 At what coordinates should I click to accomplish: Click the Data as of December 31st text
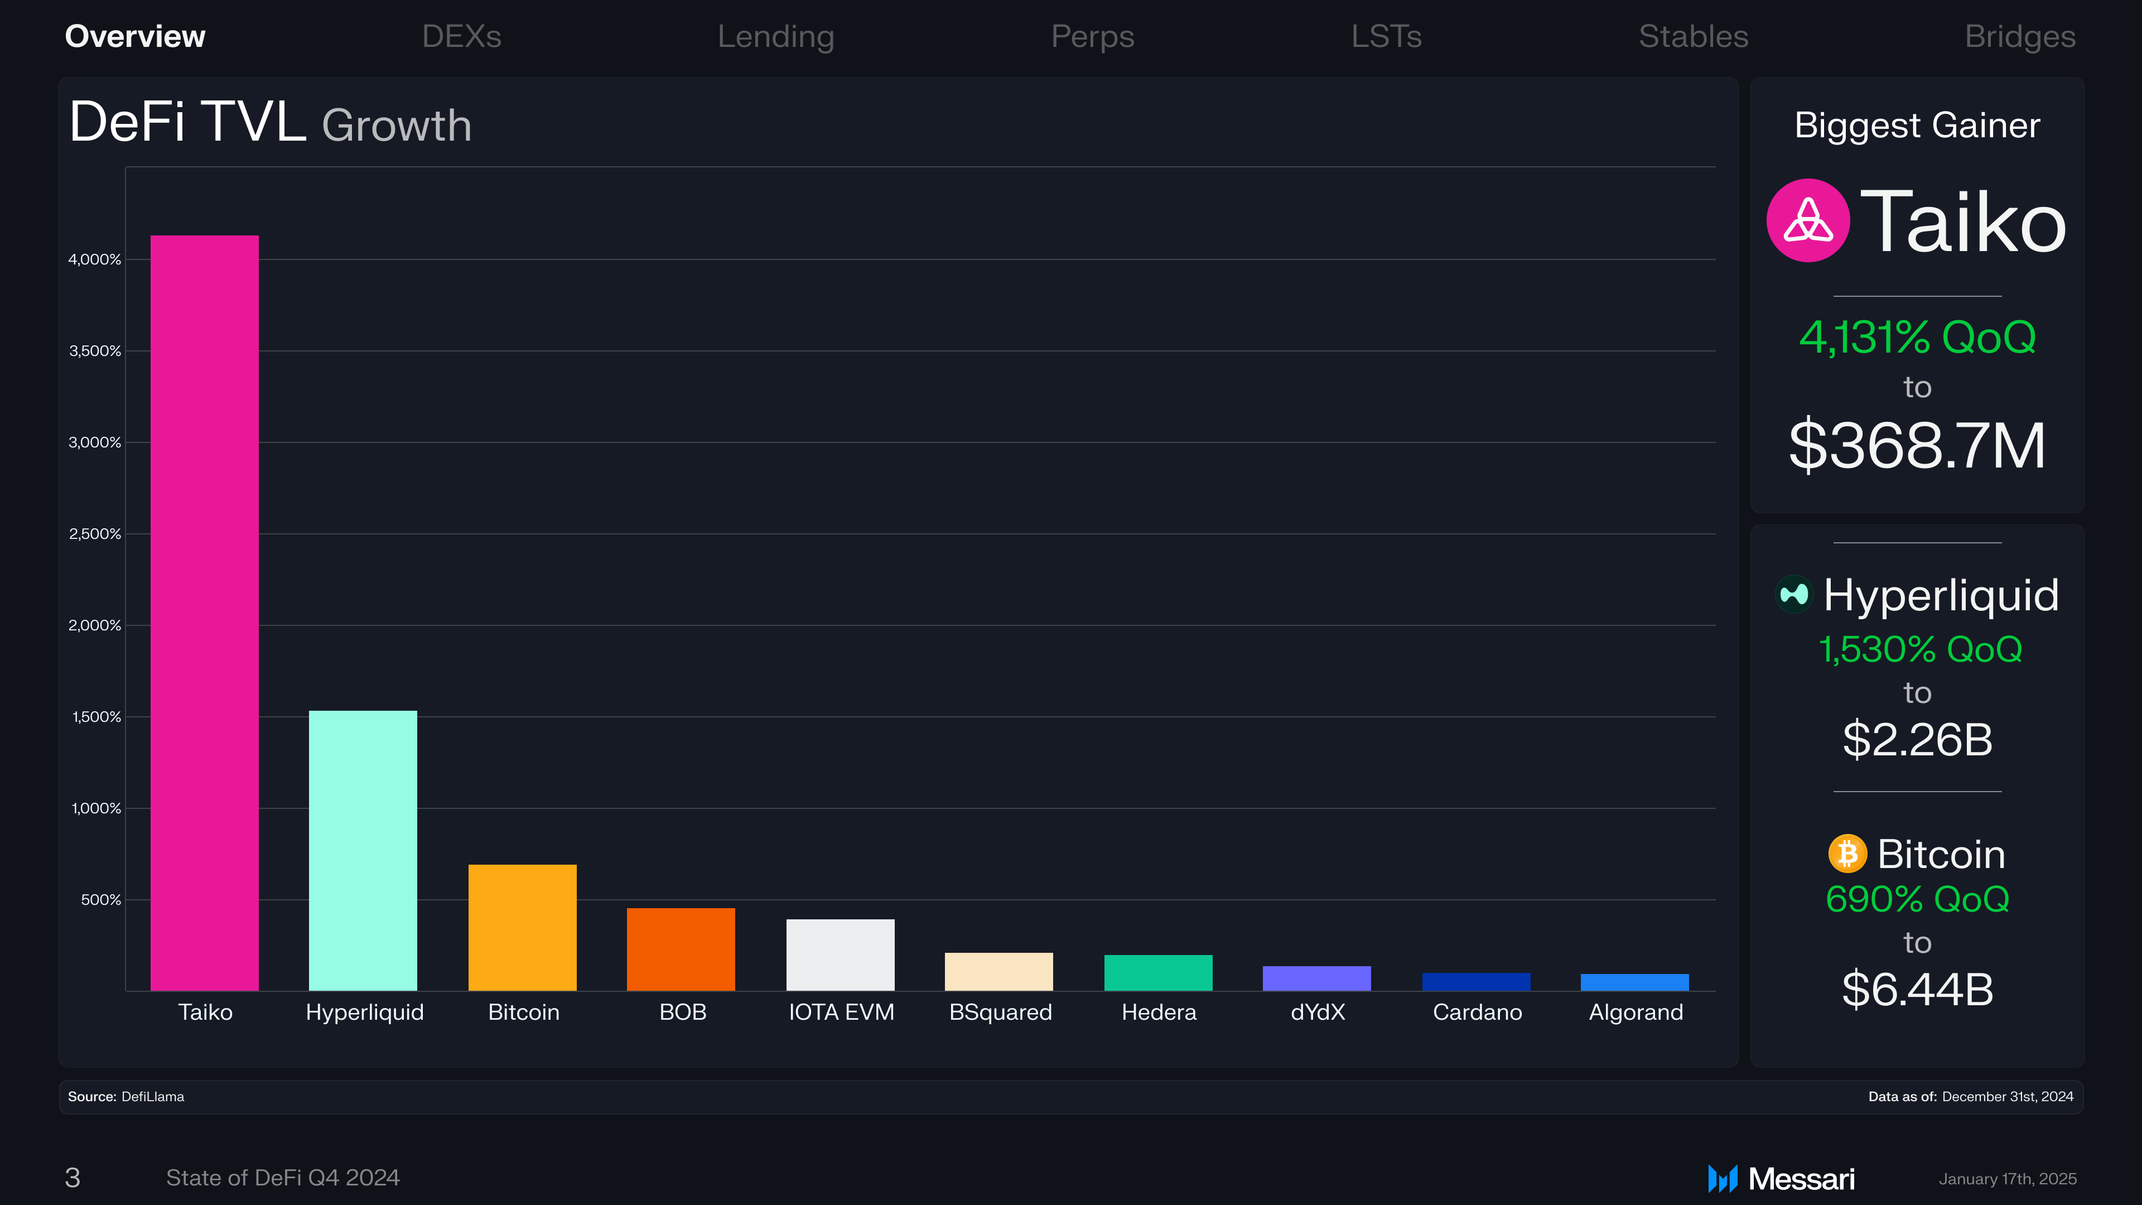1970,1097
